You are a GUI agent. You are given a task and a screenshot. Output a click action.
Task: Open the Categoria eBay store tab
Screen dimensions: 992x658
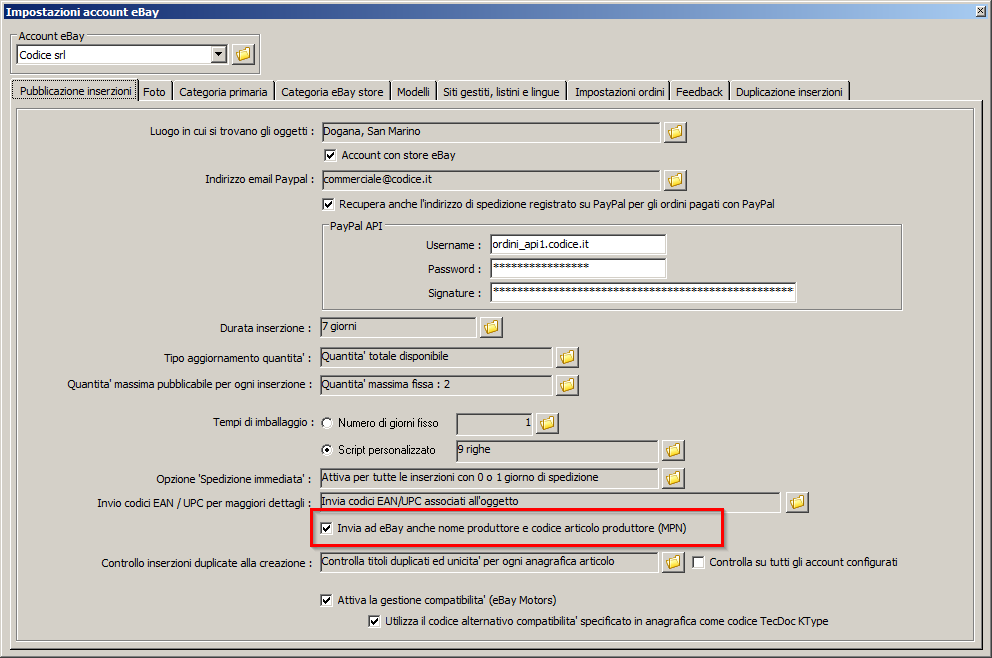(x=332, y=92)
